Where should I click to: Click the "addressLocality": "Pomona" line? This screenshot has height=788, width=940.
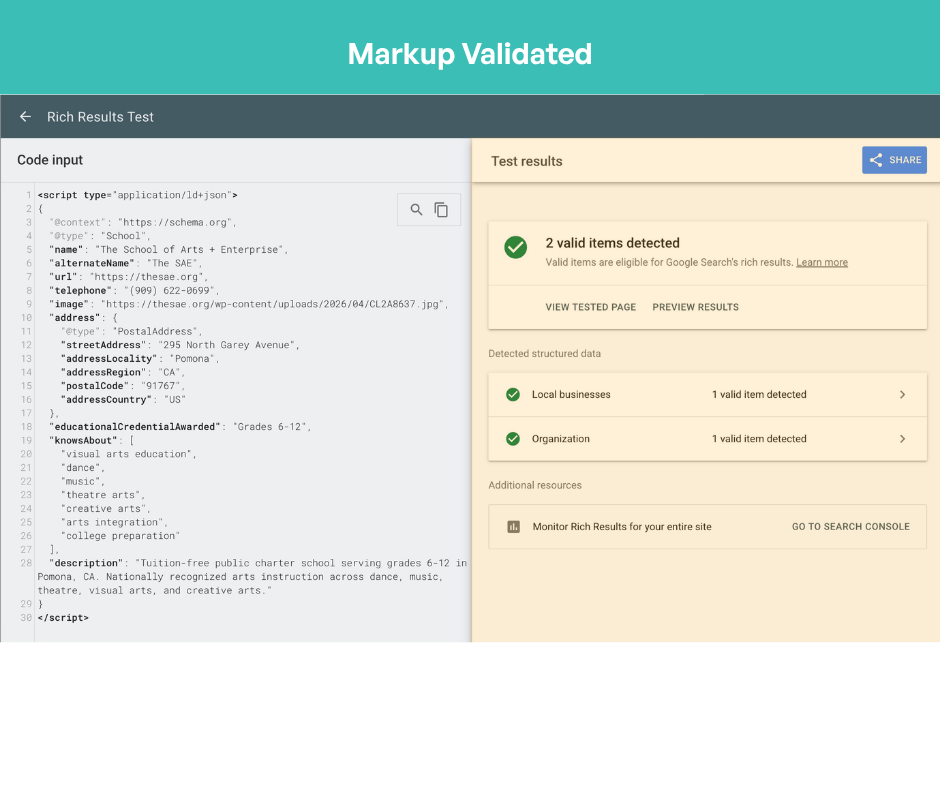[140, 359]
